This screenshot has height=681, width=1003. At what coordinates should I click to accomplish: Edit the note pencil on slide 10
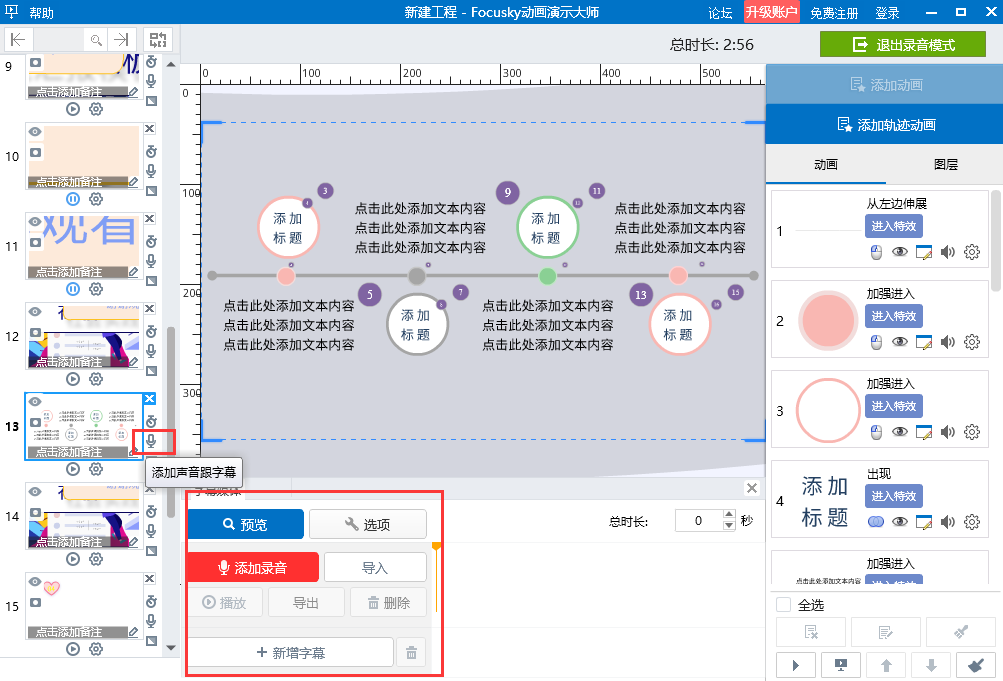pyautogui.click(x=133, y=182)
